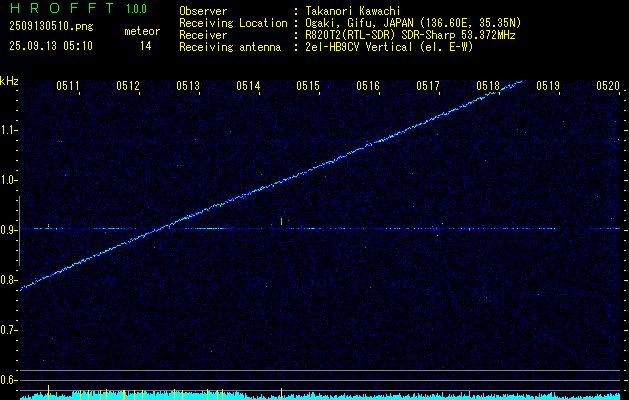The width and height of the screenshot is (629, 400).
Task: Click the 0515 time axis label
Action: [308, 85]
